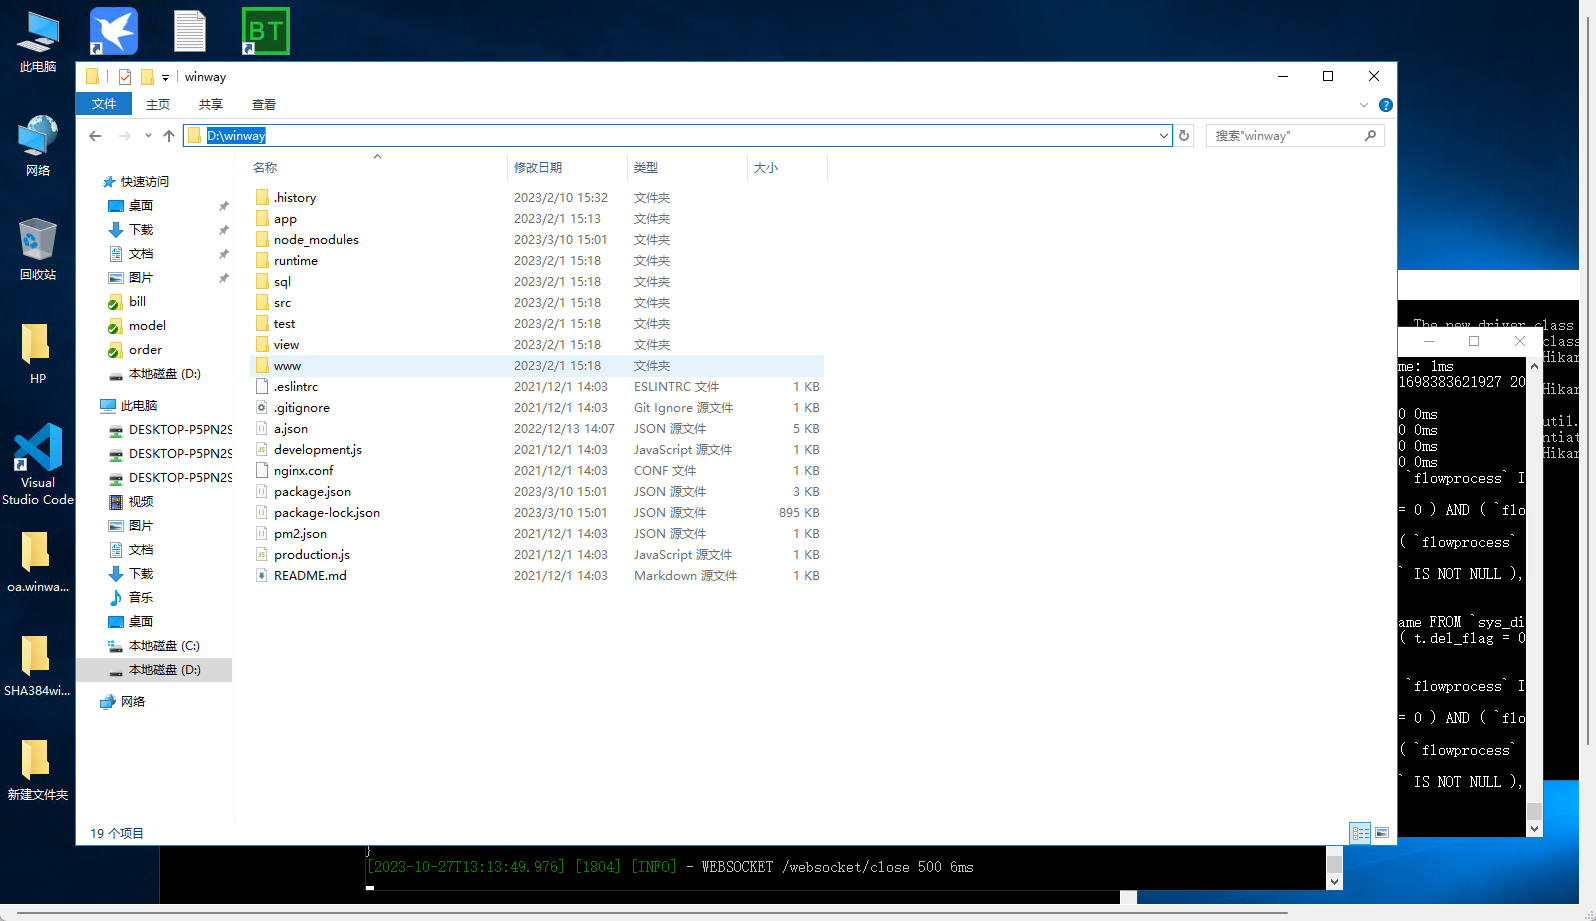Open the model folder in sidebar
This screenshot has width=1596, height=921.
pyautogui.click(x=147, y=326)
